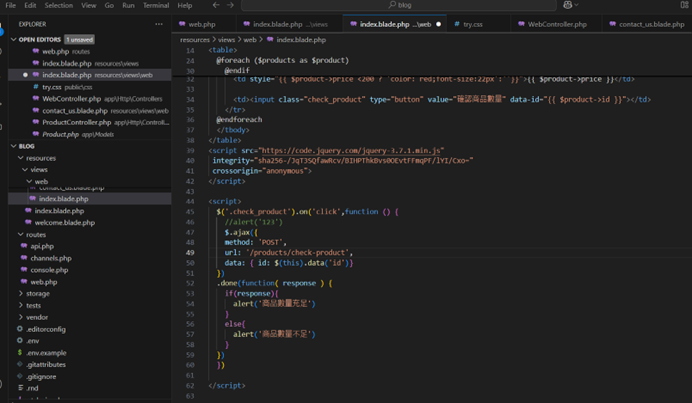Switch to the WebController.php tab
This screenshot has height=403, width=692.
(x=557, y=24)
